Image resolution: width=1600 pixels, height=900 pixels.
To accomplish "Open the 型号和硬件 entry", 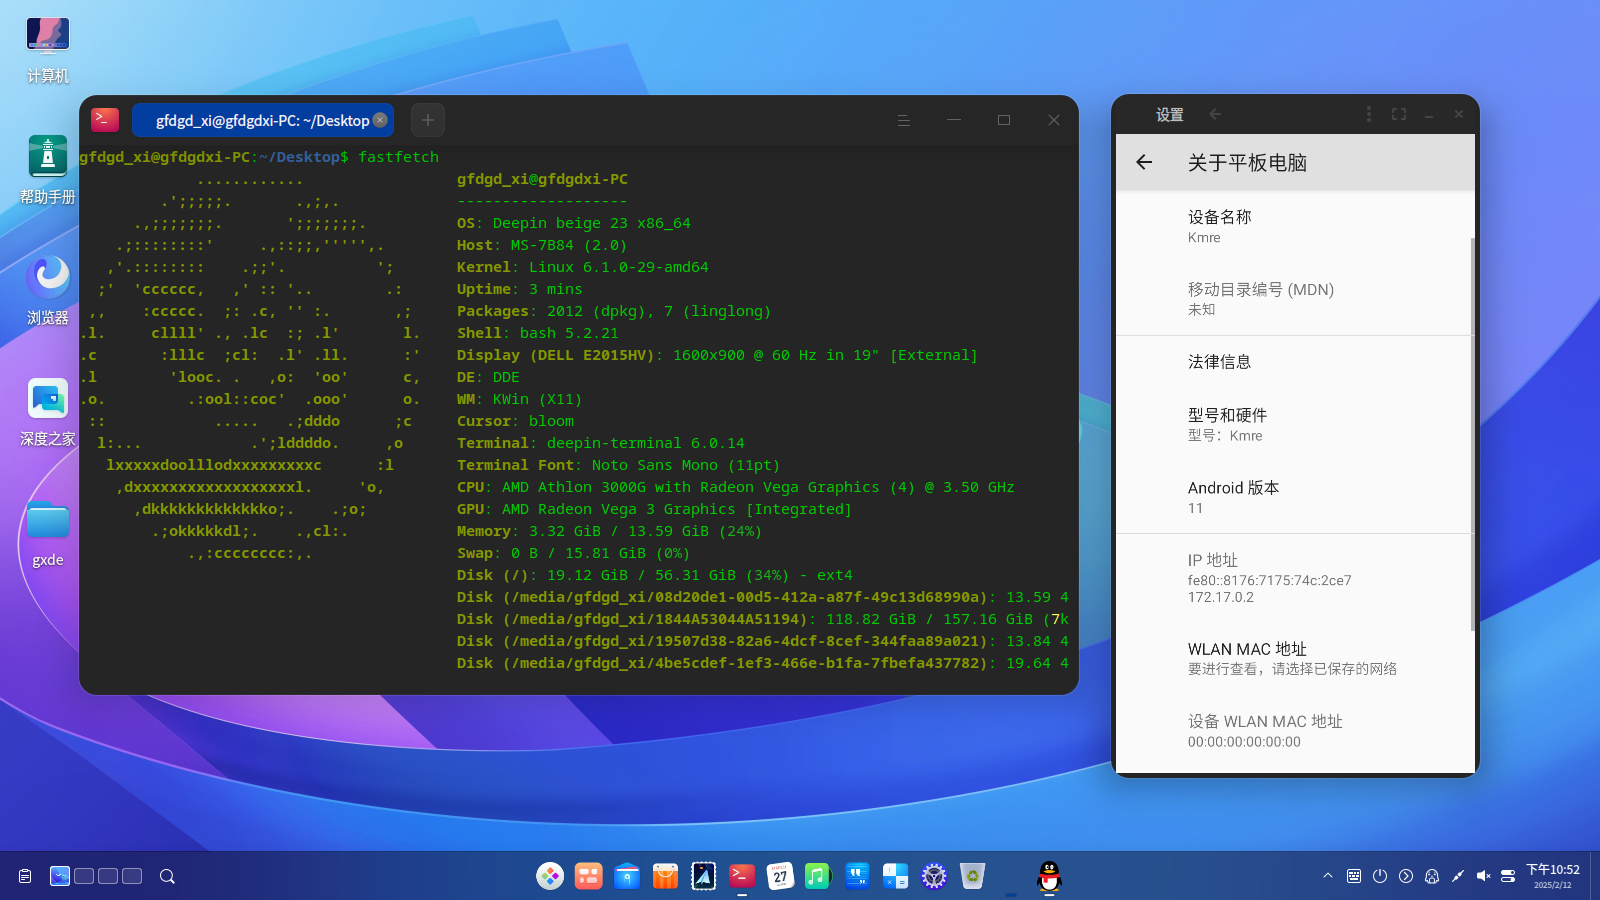I will [x=1294, y=425].
